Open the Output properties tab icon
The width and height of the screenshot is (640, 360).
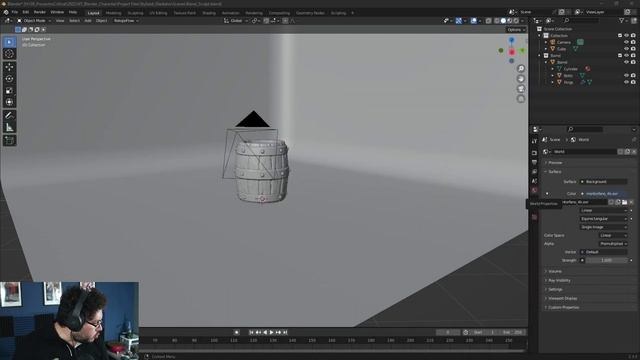click(534, 162)
